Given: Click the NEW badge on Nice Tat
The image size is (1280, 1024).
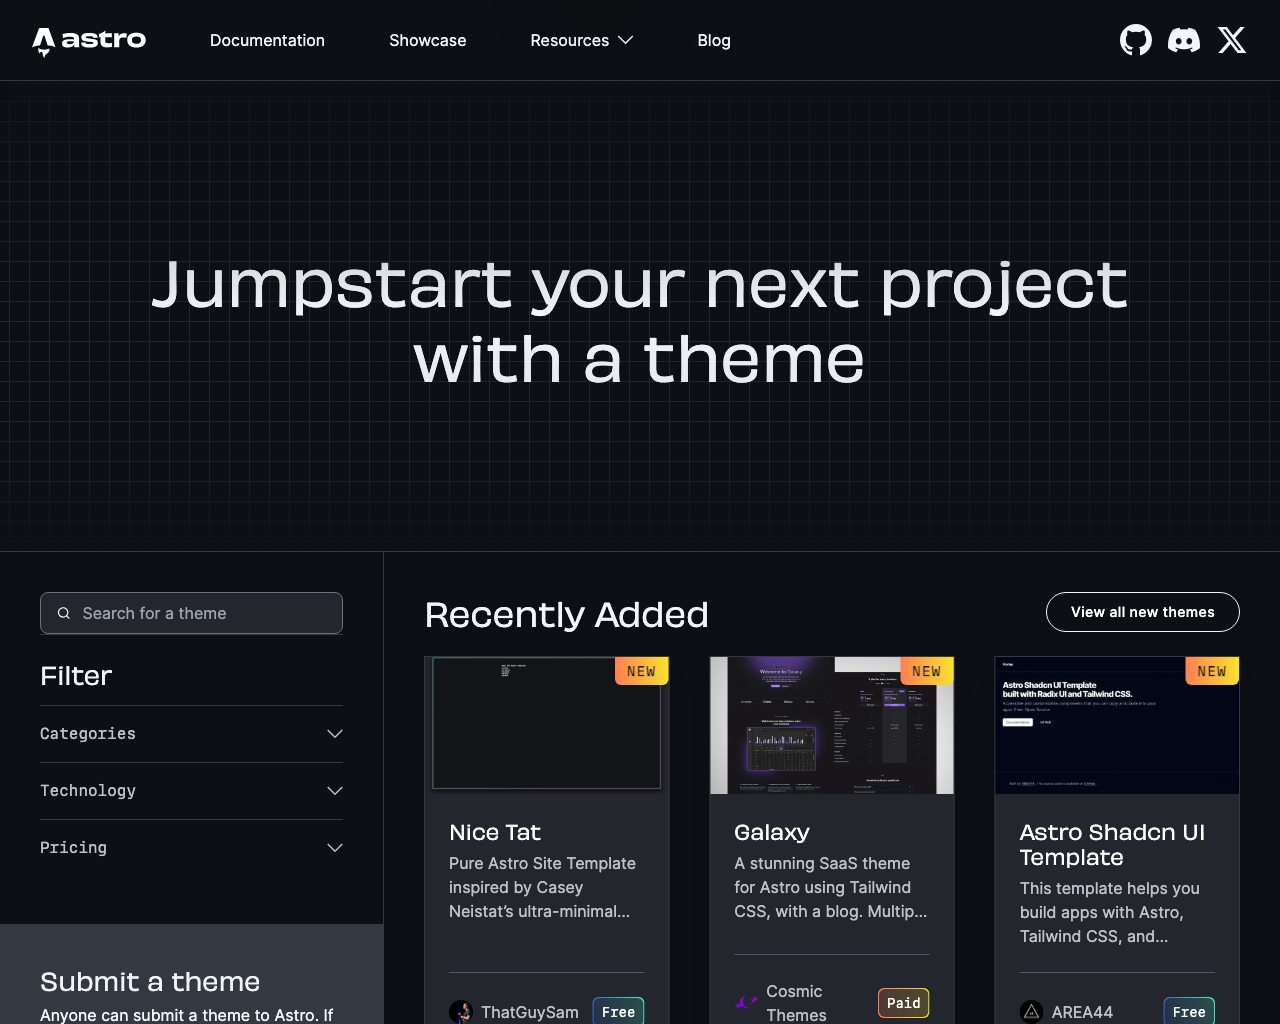Looking at the screenshot, I should pyautogui.click(x=642, y=671).
